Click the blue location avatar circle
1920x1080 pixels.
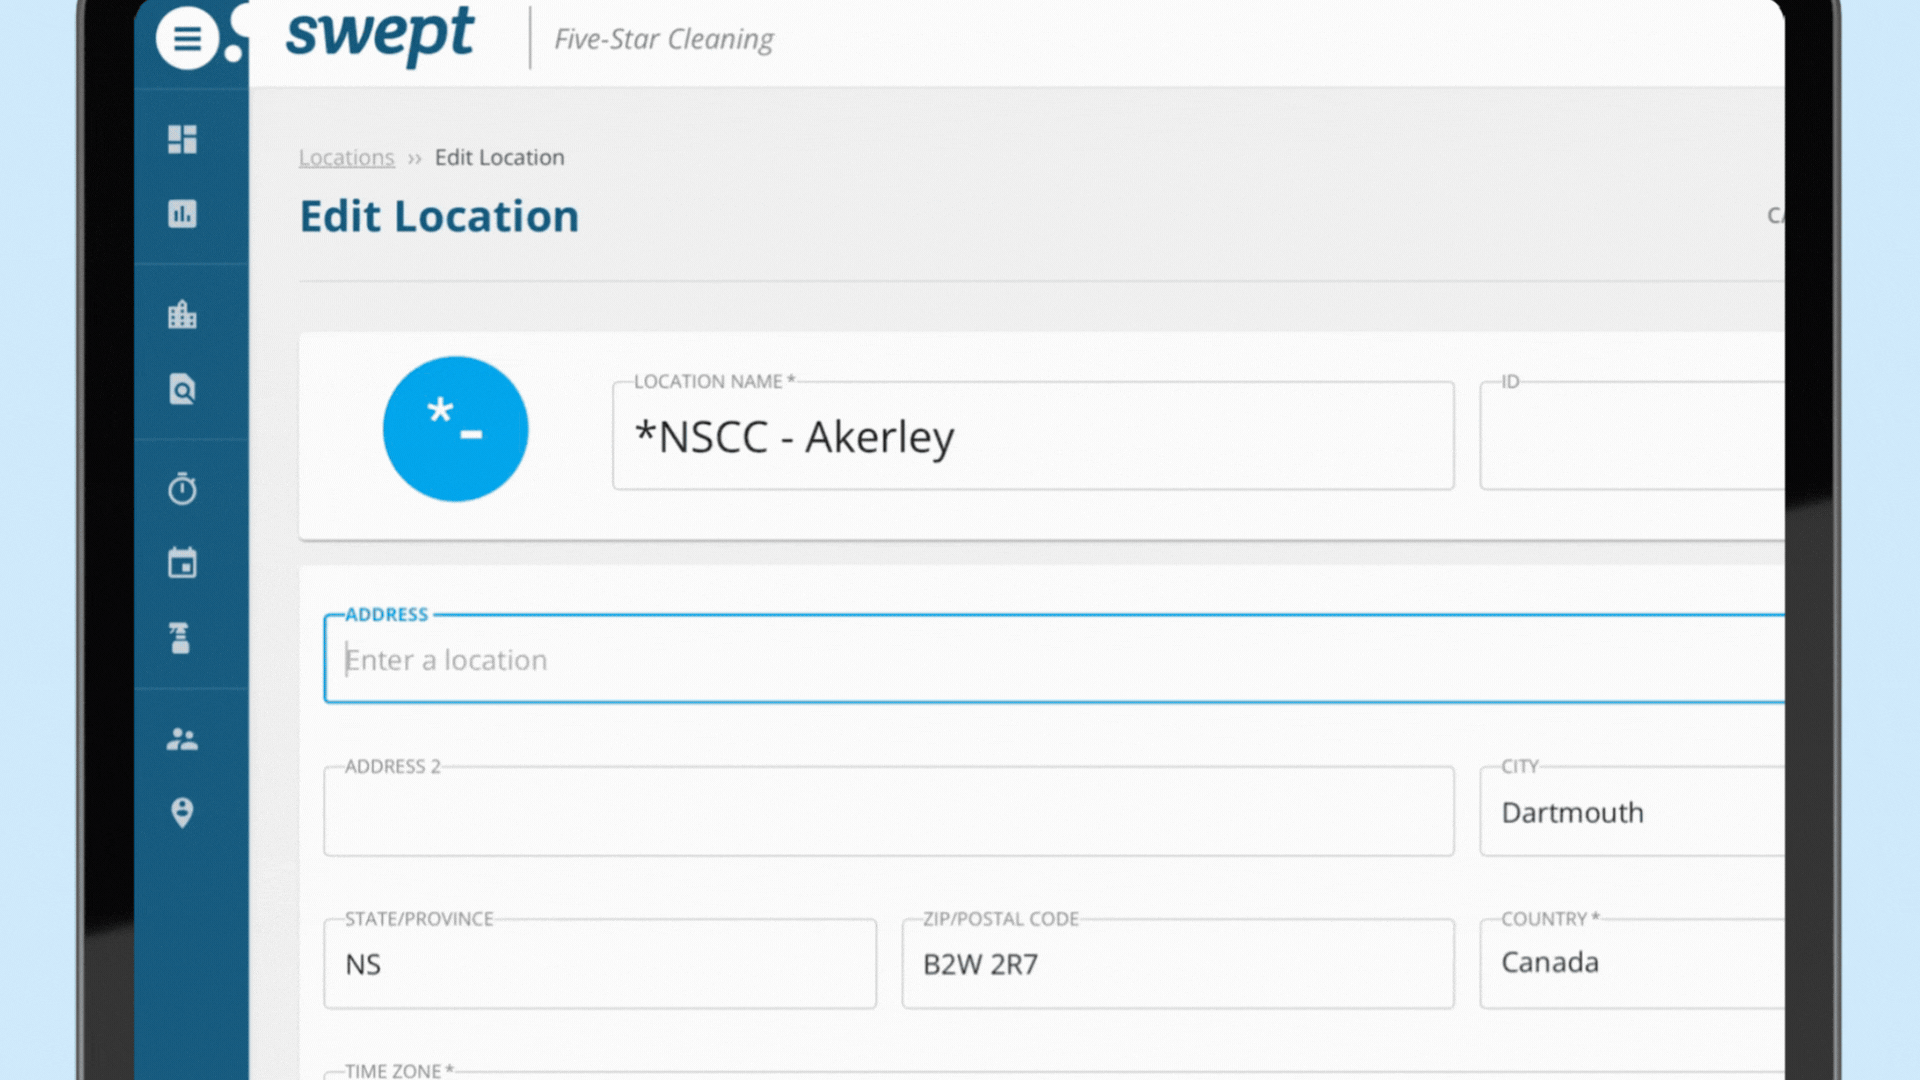(455, 429)
